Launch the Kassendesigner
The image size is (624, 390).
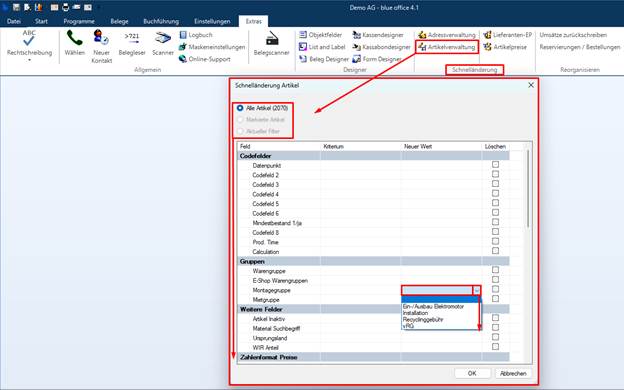click(378, 35)
